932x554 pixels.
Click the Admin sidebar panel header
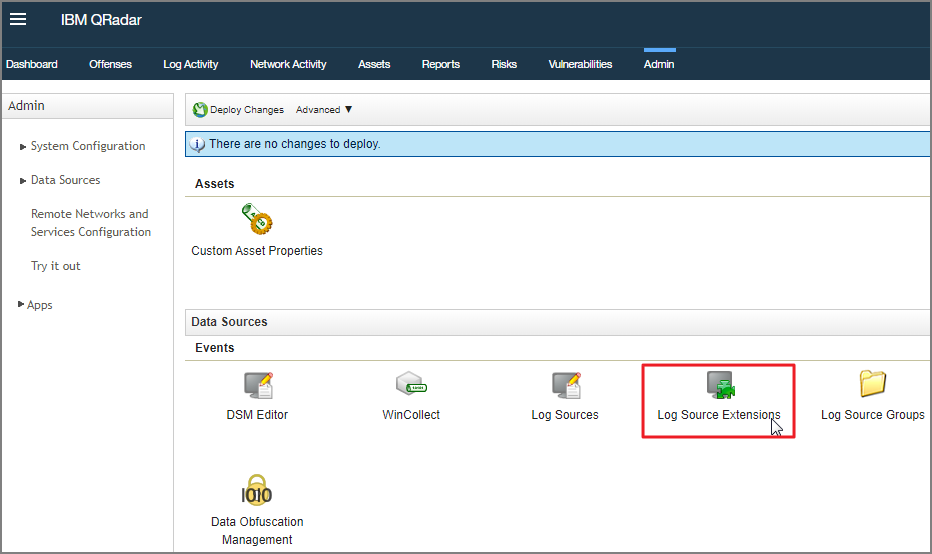[x=87, y=106]
